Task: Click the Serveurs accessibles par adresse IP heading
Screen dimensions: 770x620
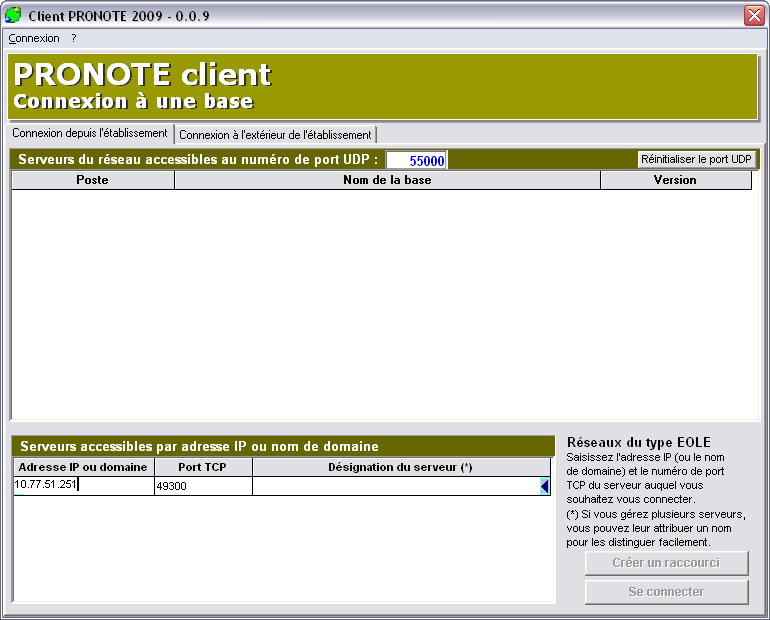Action: [199, 446]
